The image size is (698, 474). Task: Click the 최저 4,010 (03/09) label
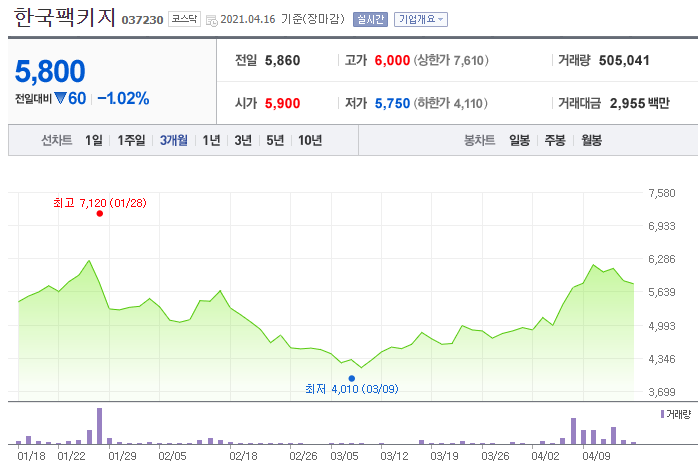click(x=352, y=389)
